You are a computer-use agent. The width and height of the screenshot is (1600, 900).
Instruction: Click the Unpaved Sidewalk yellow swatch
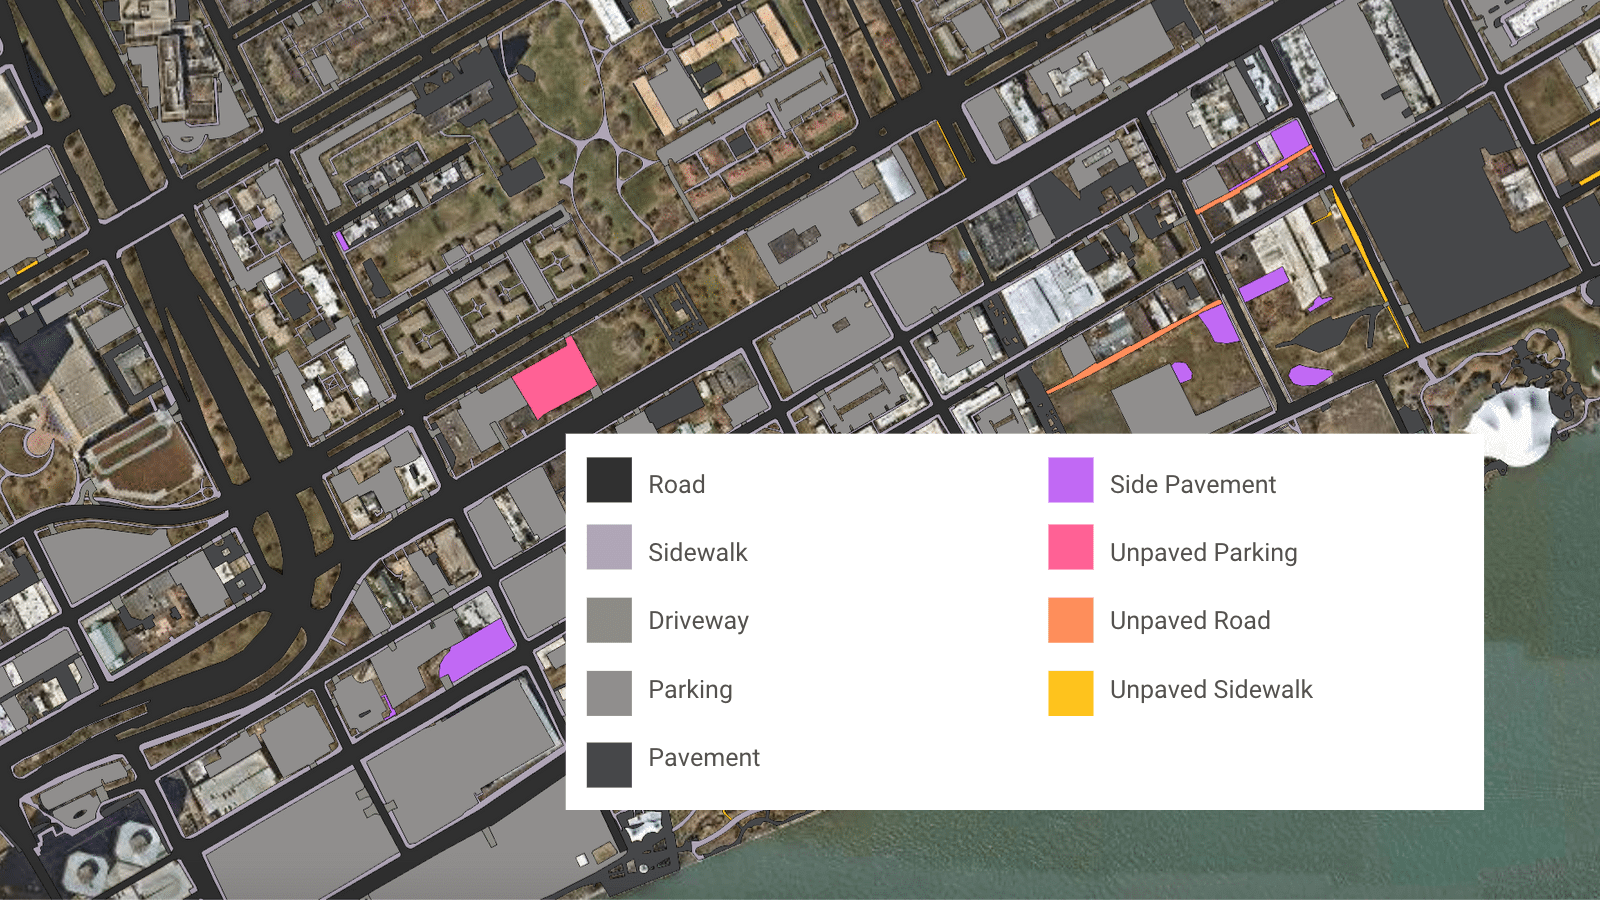(x=1071, y=693)
